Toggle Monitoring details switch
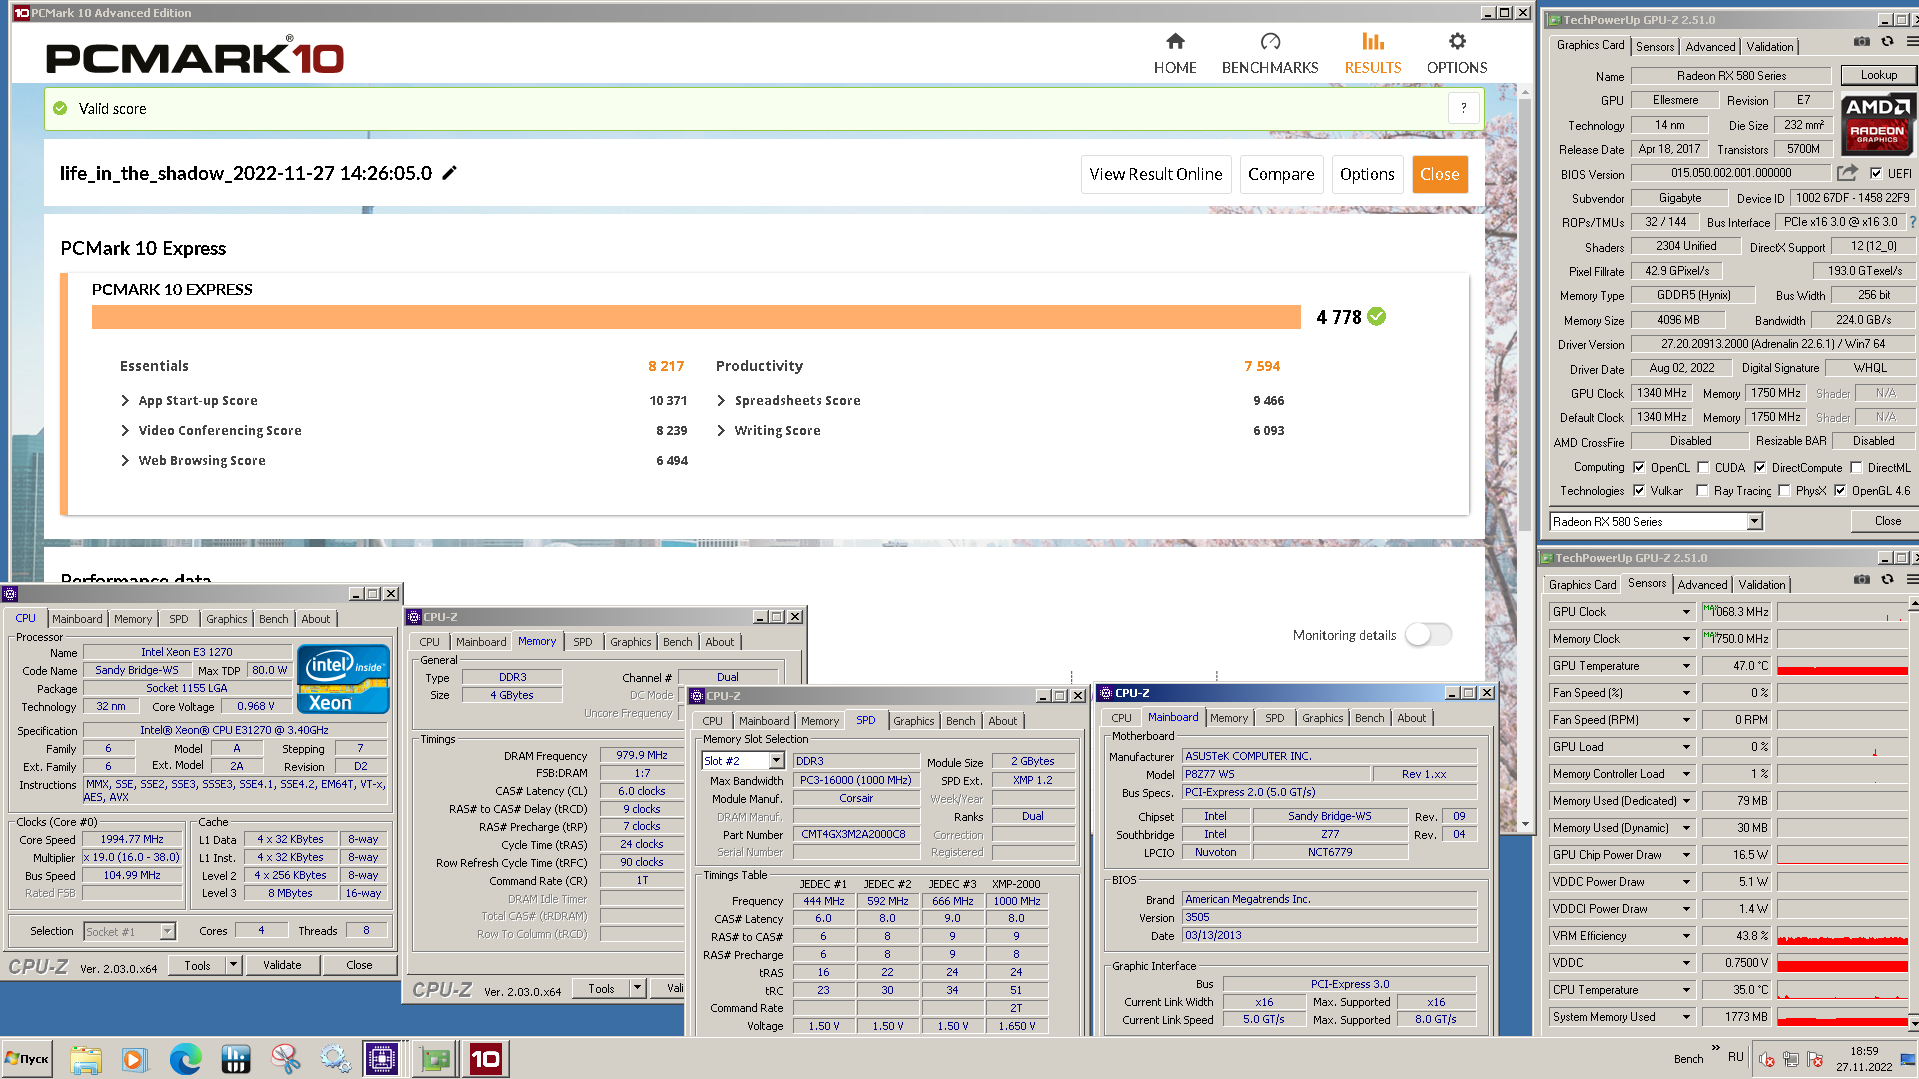This screenshot has width=1919, height=1079. coord(1428,635)
